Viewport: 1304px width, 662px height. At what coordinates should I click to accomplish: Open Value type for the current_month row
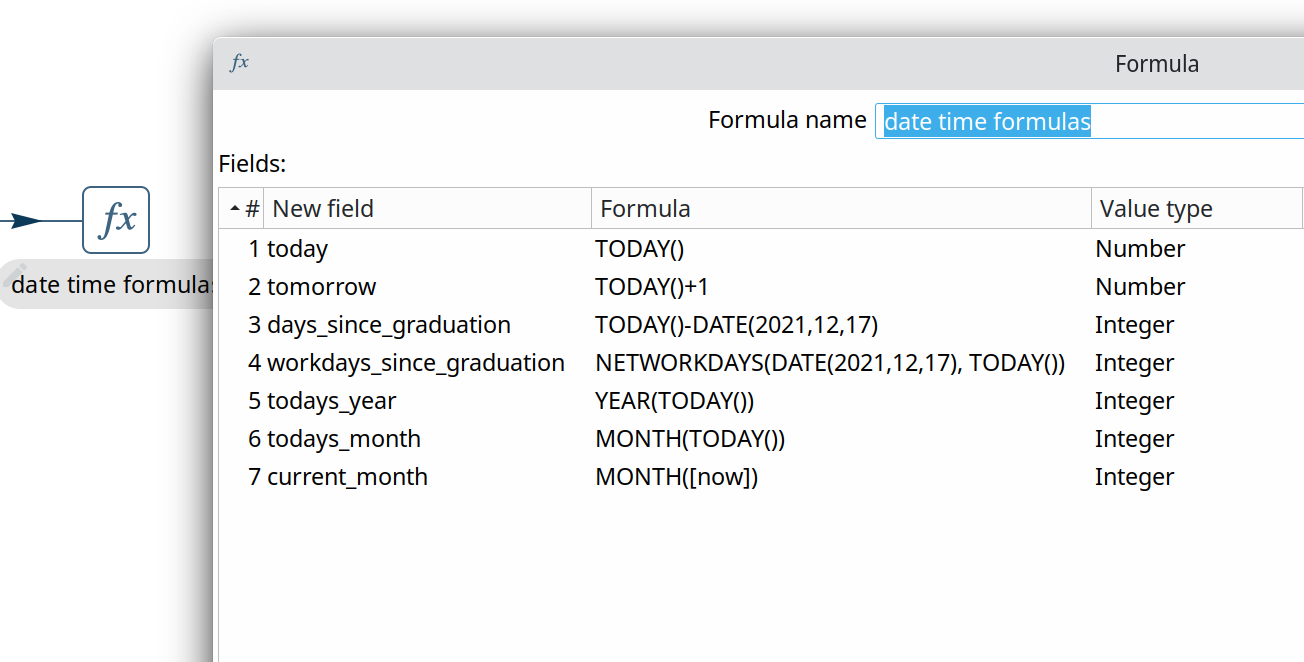coord(1134,477)
